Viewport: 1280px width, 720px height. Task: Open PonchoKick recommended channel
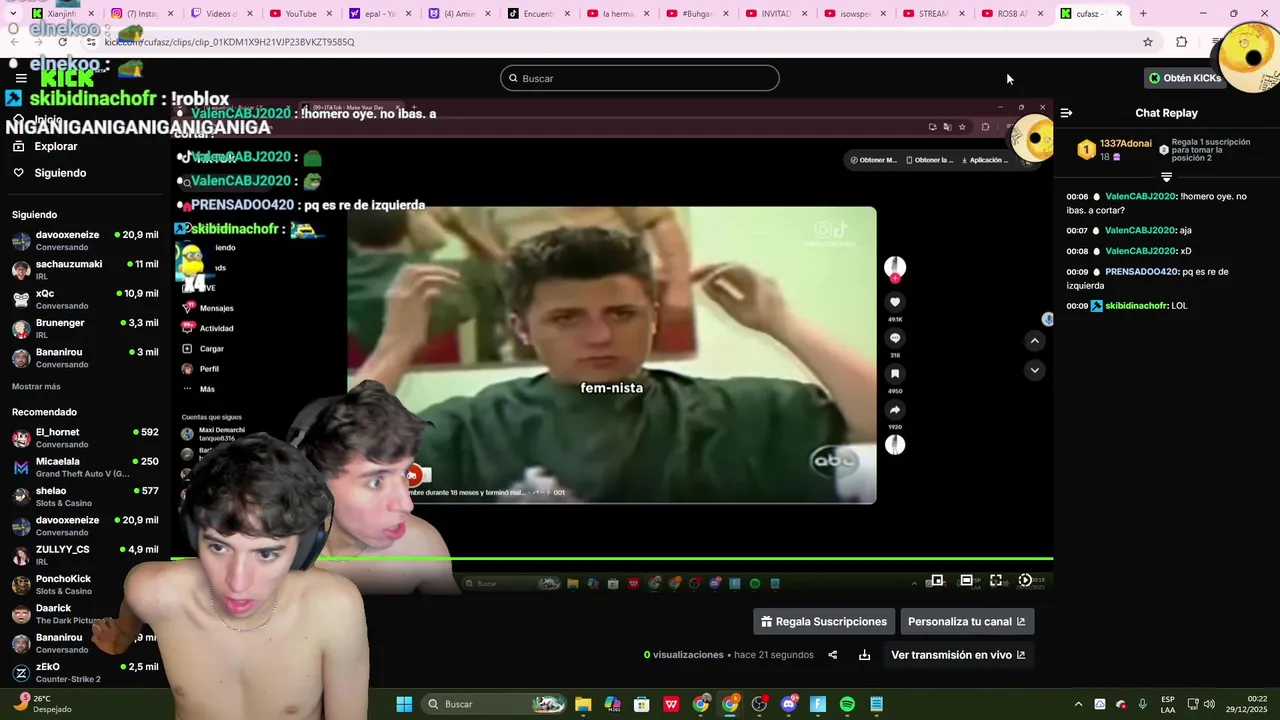click(x=85, y=584)
